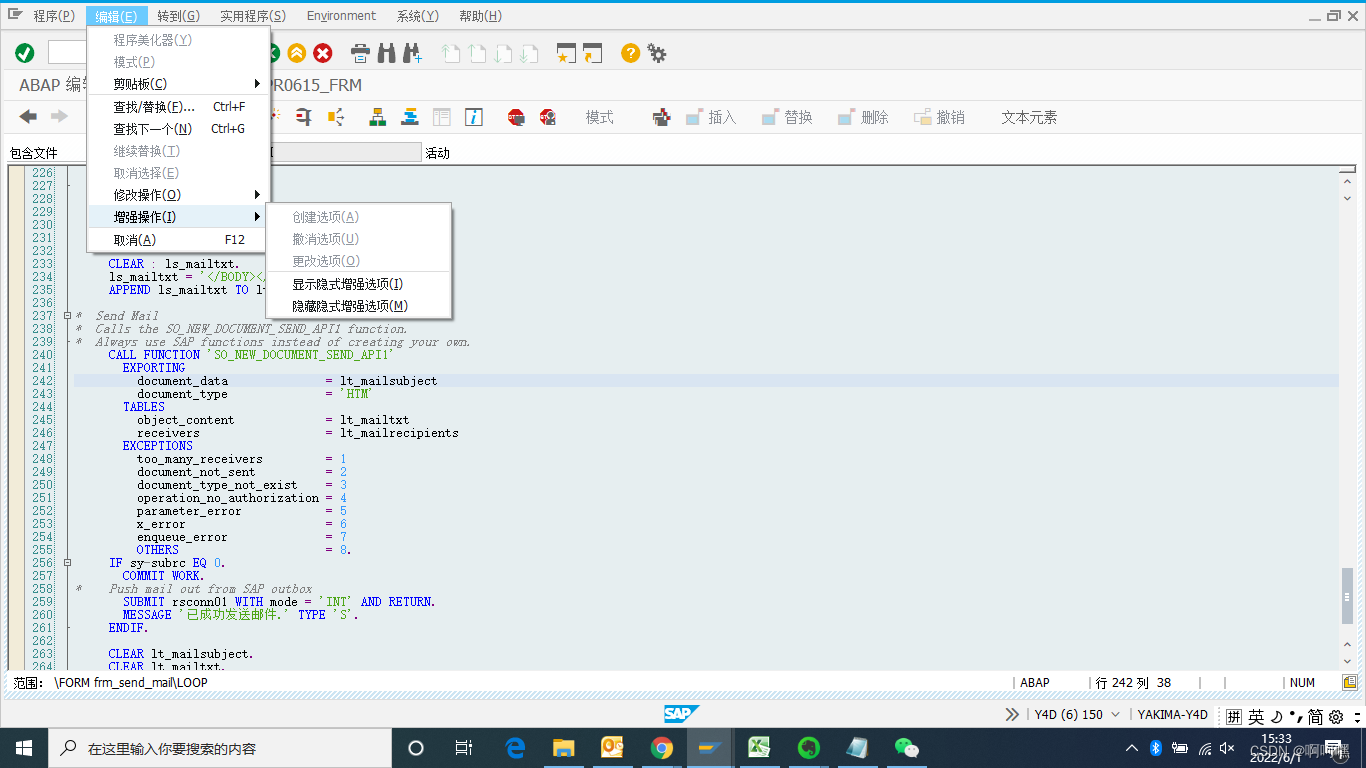The width and height of the screenshot is (1366, 768).
Task: Collapse the IF block at line 256
Action: [67, 563]
